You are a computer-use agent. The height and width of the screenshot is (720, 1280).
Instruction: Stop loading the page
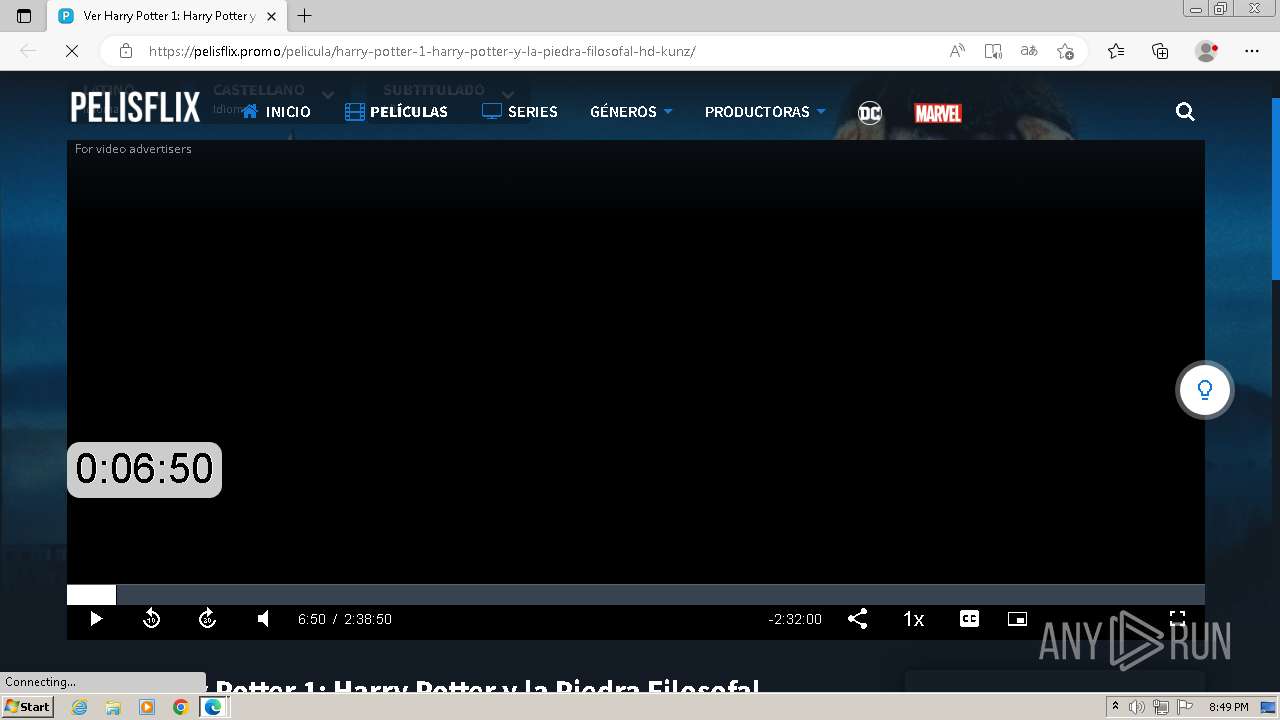(x=71, y=51)
